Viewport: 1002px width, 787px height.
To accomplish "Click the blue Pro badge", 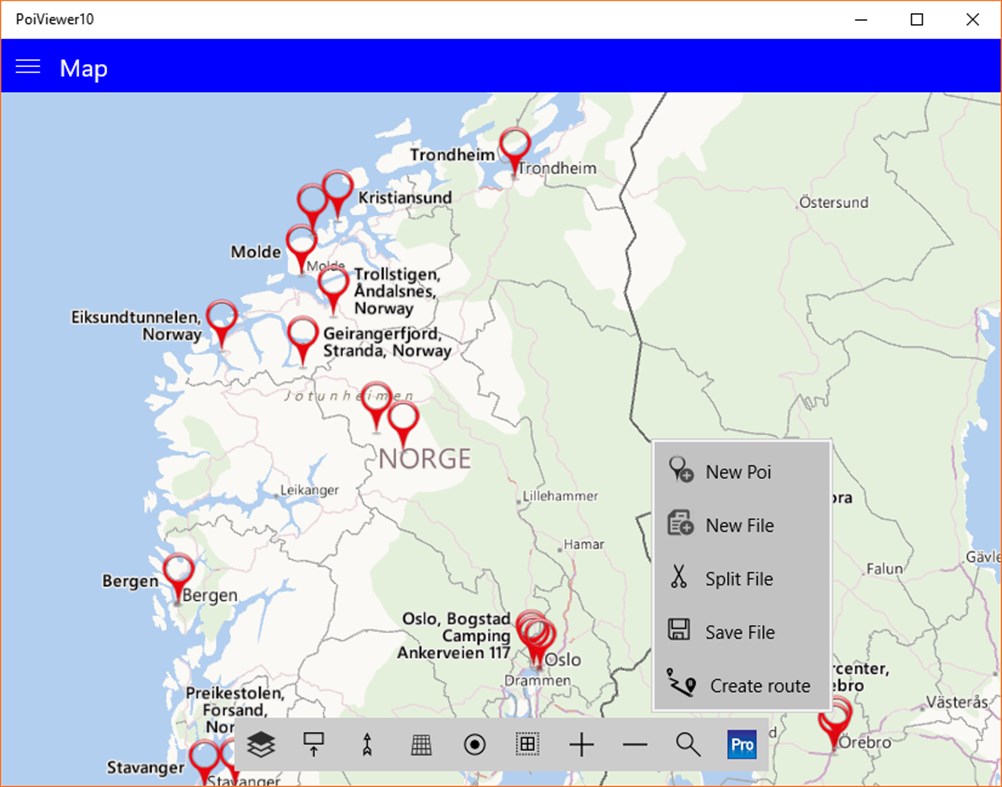I will click(742, 744).
